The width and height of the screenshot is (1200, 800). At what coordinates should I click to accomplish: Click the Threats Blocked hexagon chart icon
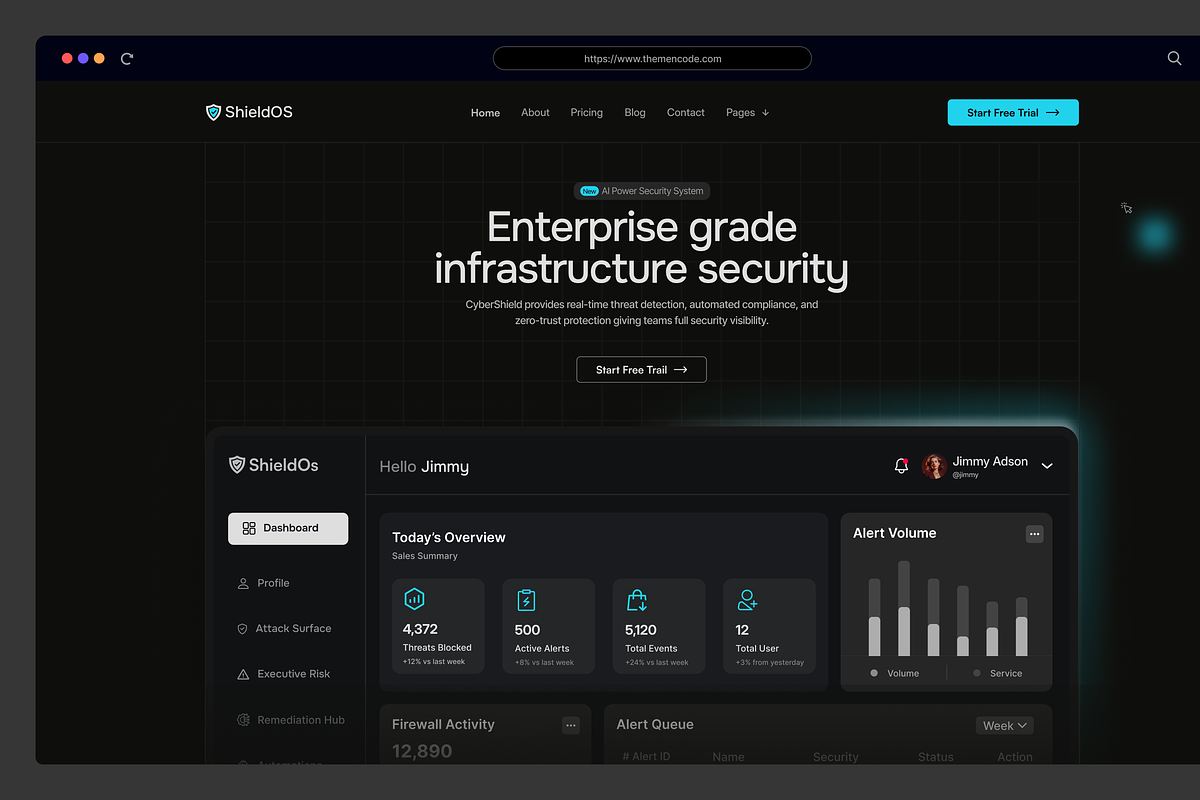pos(414,599)
